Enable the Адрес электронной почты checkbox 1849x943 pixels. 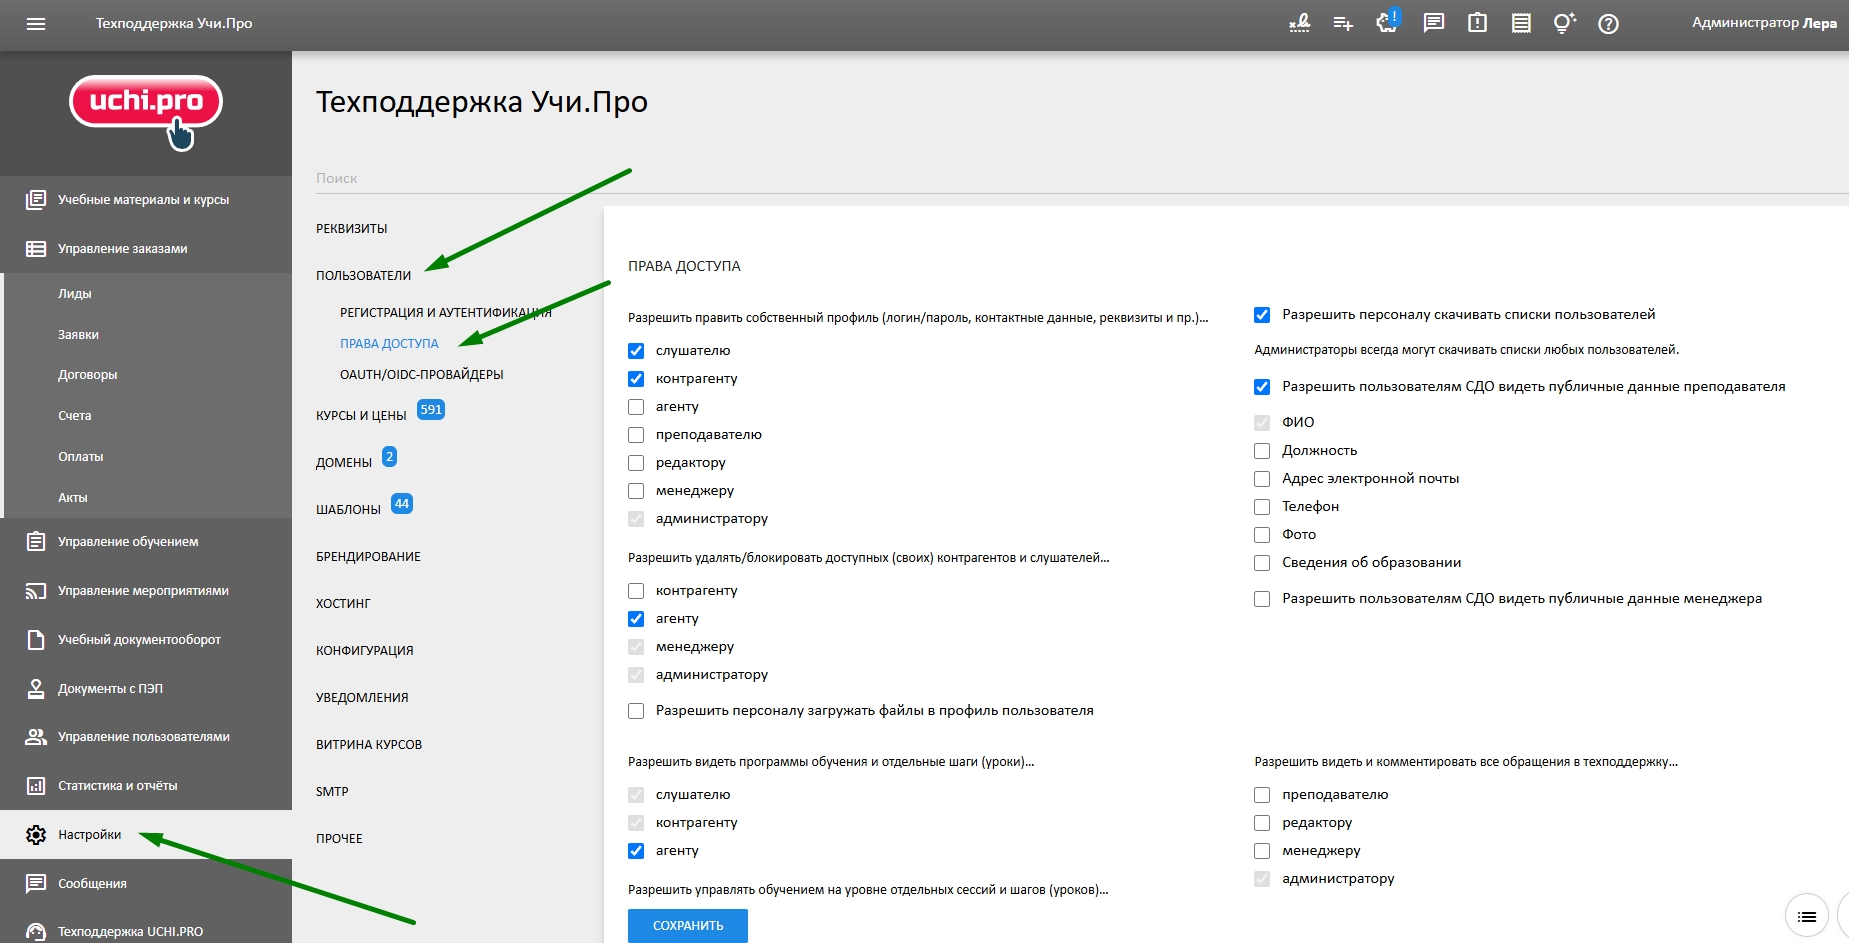pos(1262,479)
